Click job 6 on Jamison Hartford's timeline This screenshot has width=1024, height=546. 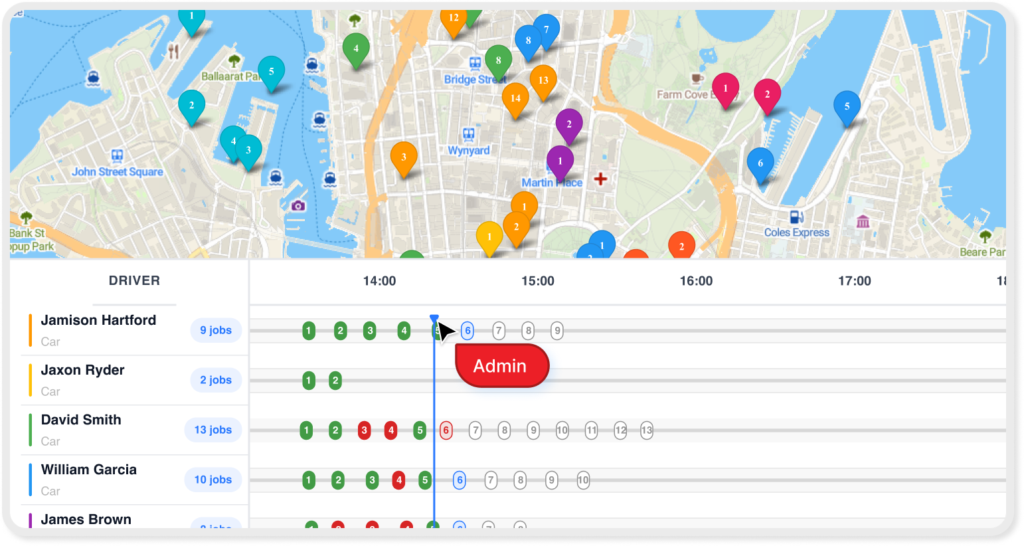(467, 331)
